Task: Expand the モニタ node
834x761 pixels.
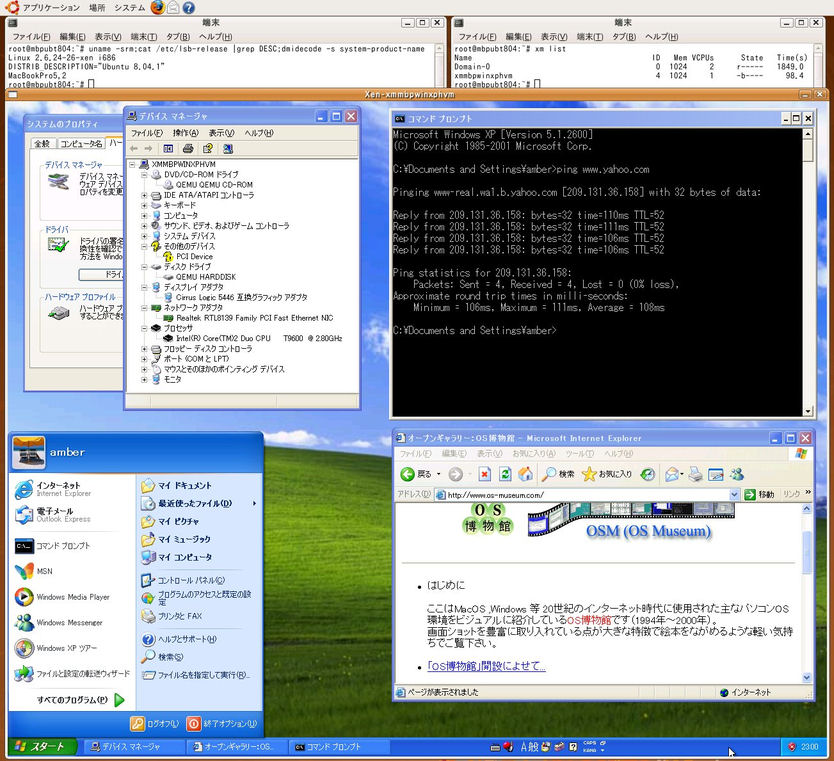Action: point(144,379)
